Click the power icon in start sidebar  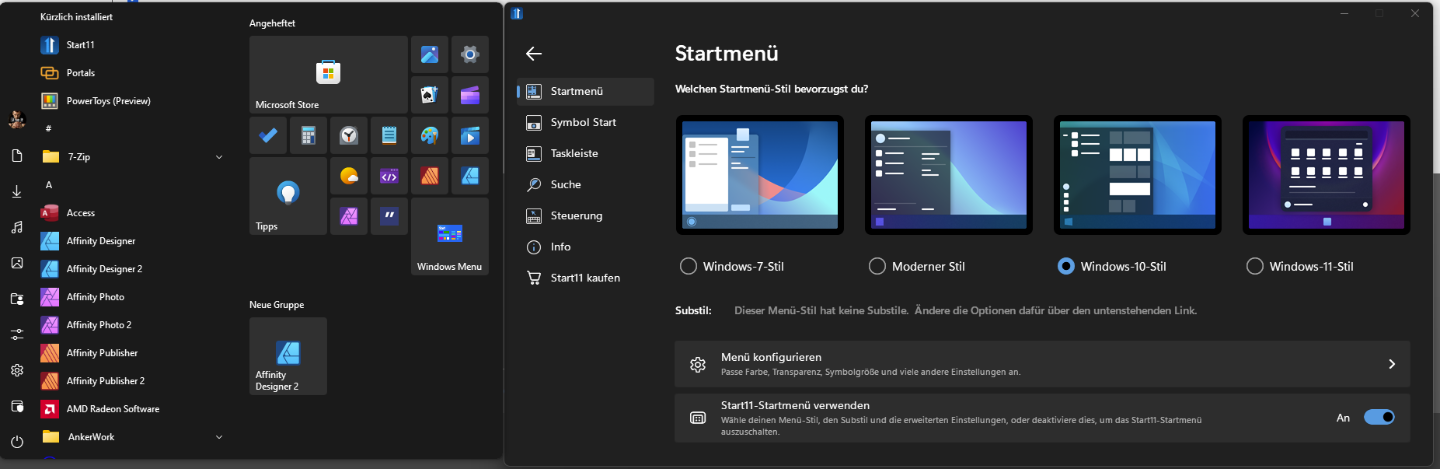coord(17,441)
